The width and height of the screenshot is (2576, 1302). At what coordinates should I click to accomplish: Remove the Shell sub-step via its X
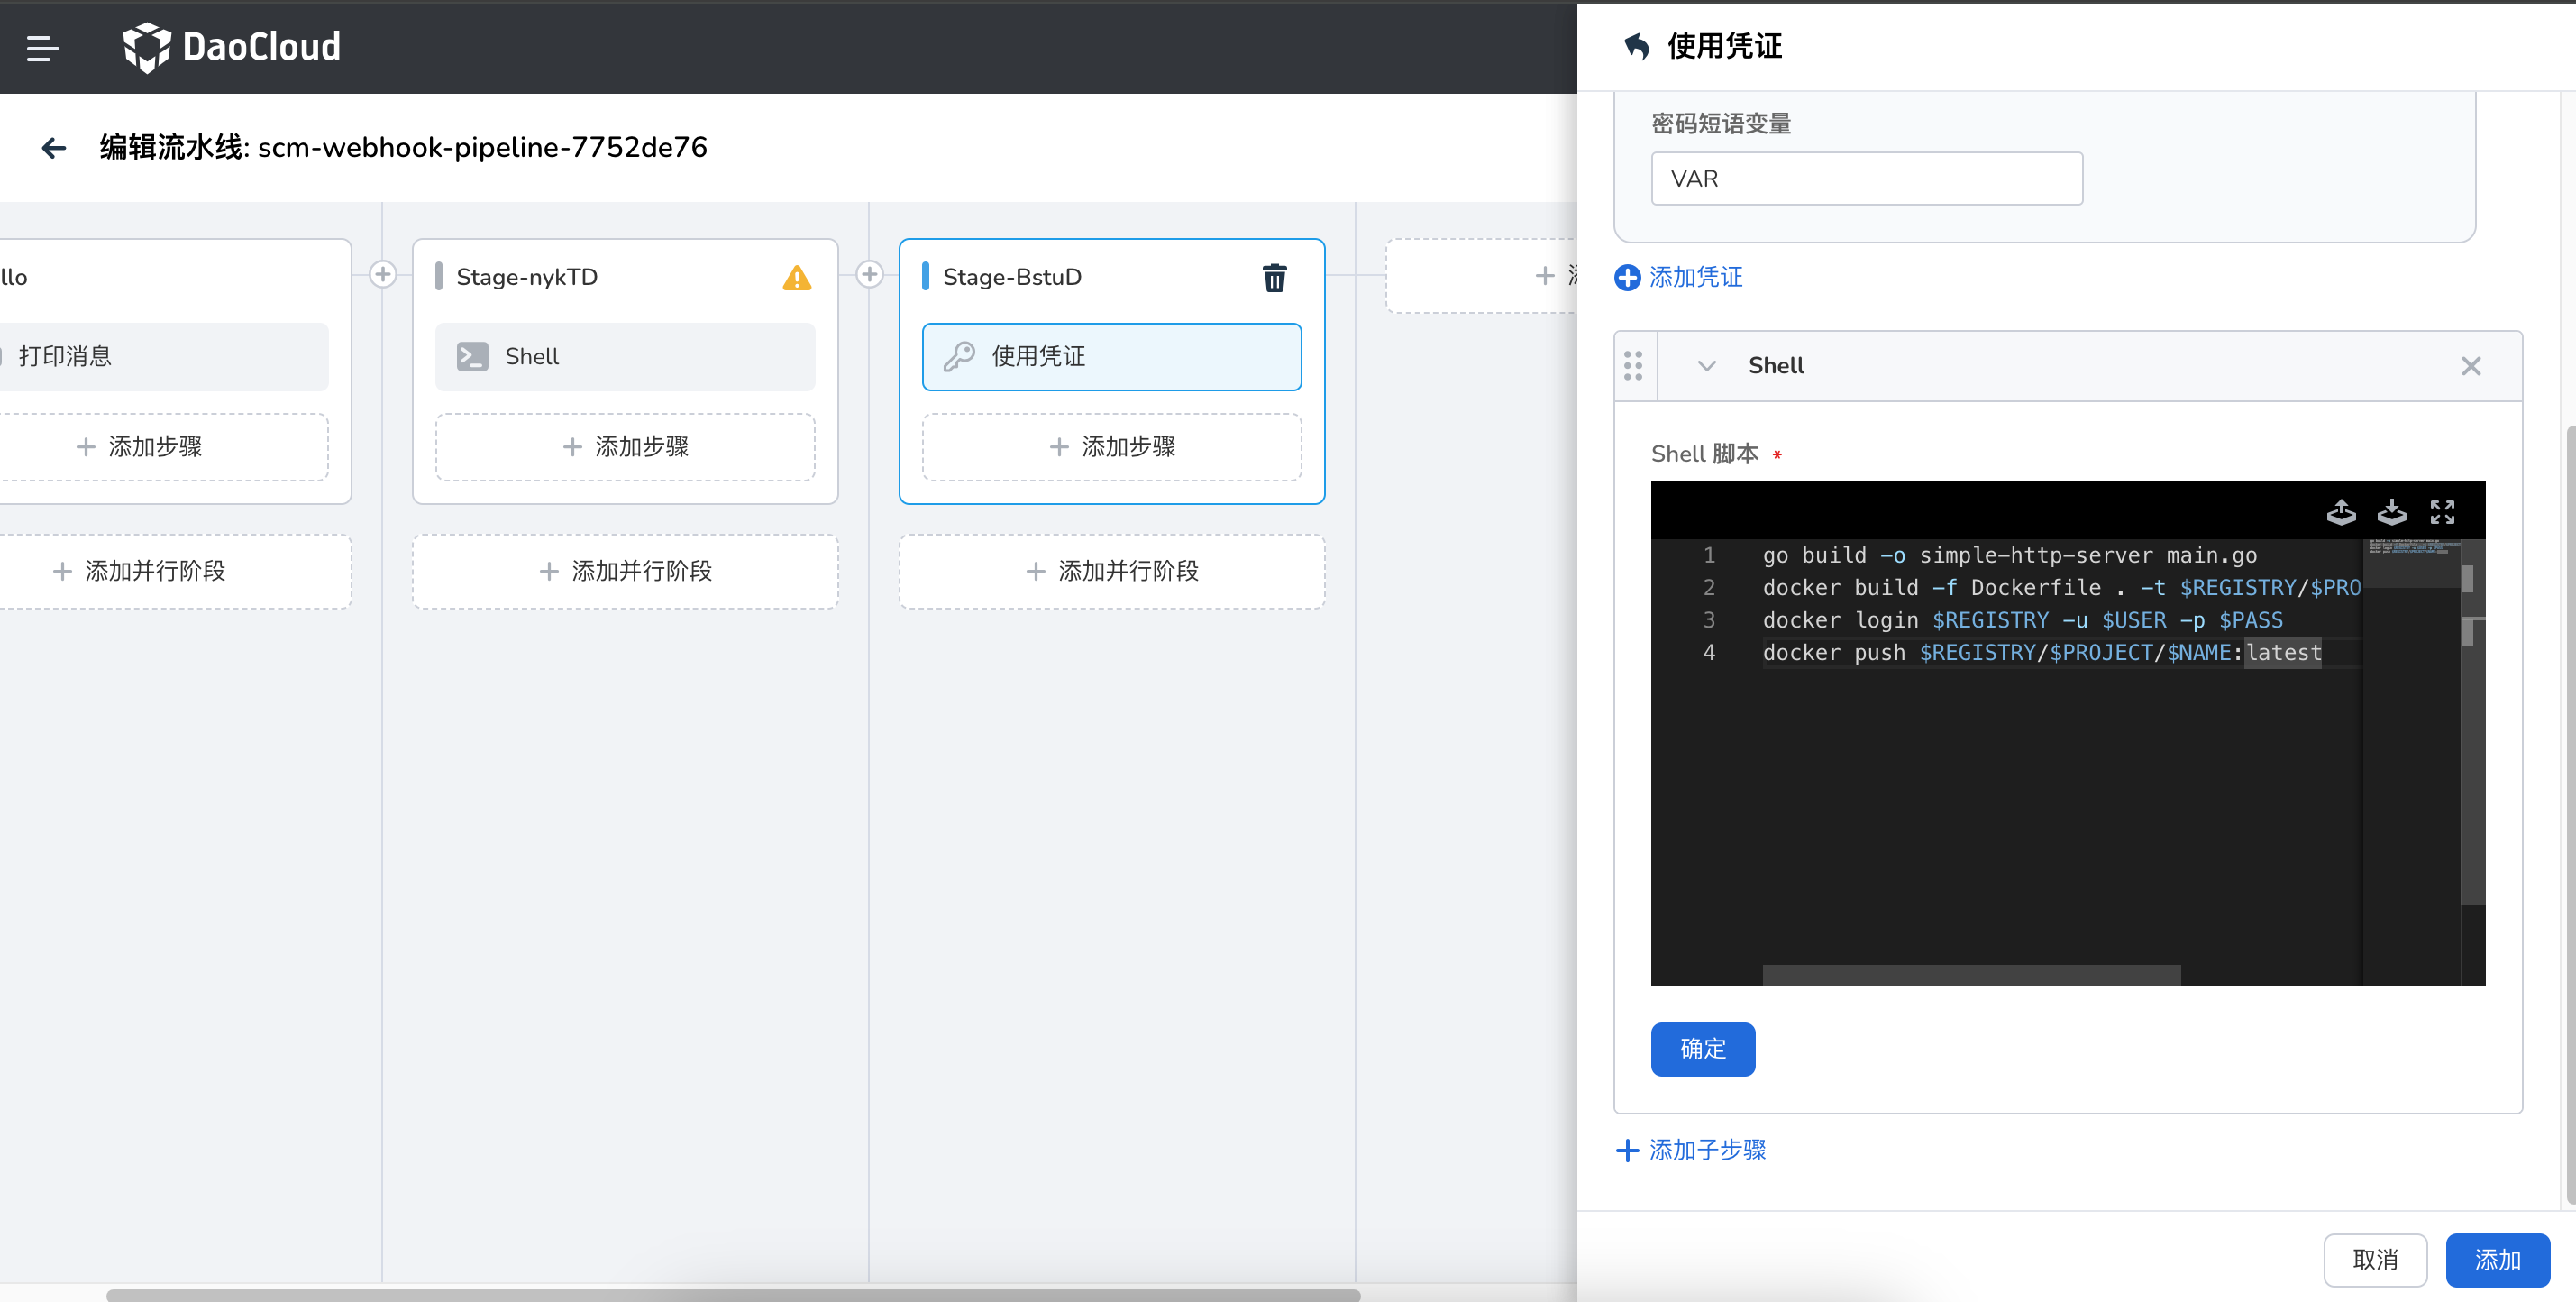[x=2471, y=366]
